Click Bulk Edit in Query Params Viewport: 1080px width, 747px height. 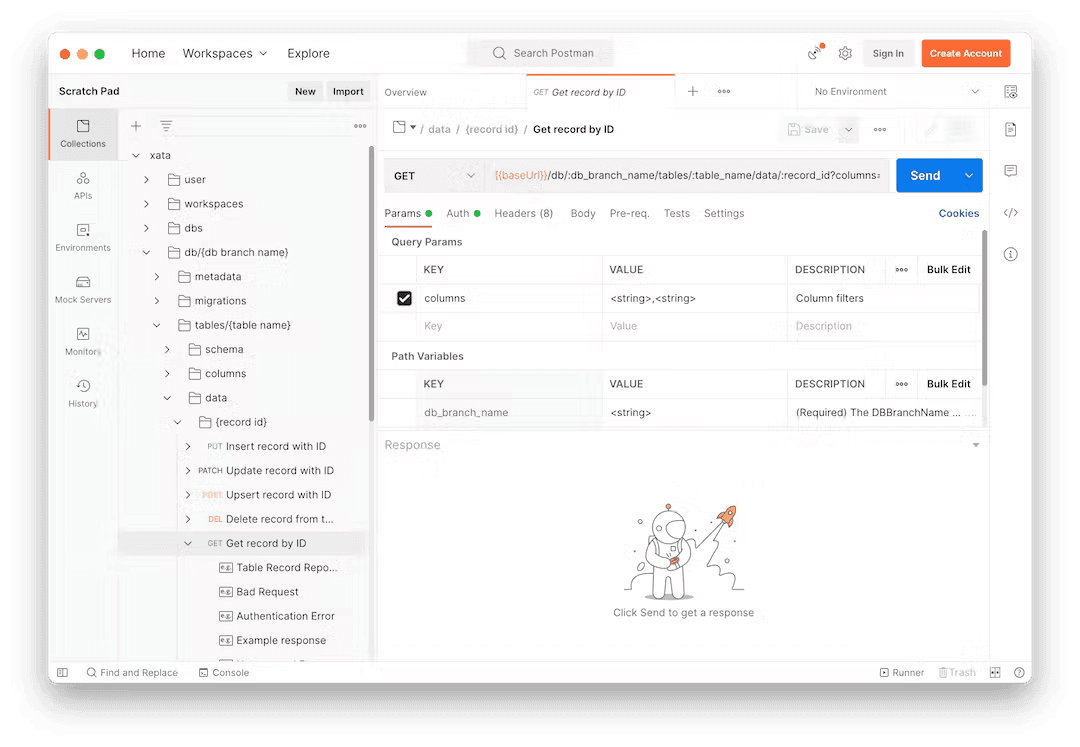[x=948, y=270]
